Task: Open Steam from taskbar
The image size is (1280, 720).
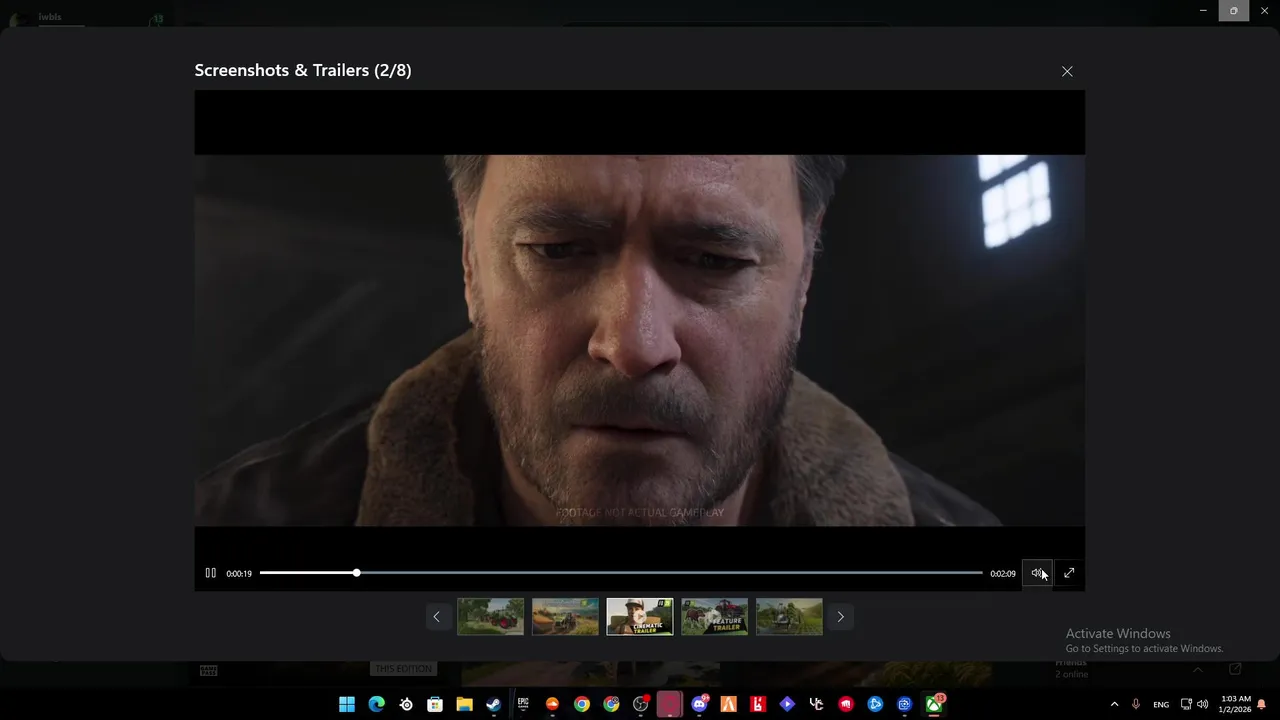Action: (493, 704)
